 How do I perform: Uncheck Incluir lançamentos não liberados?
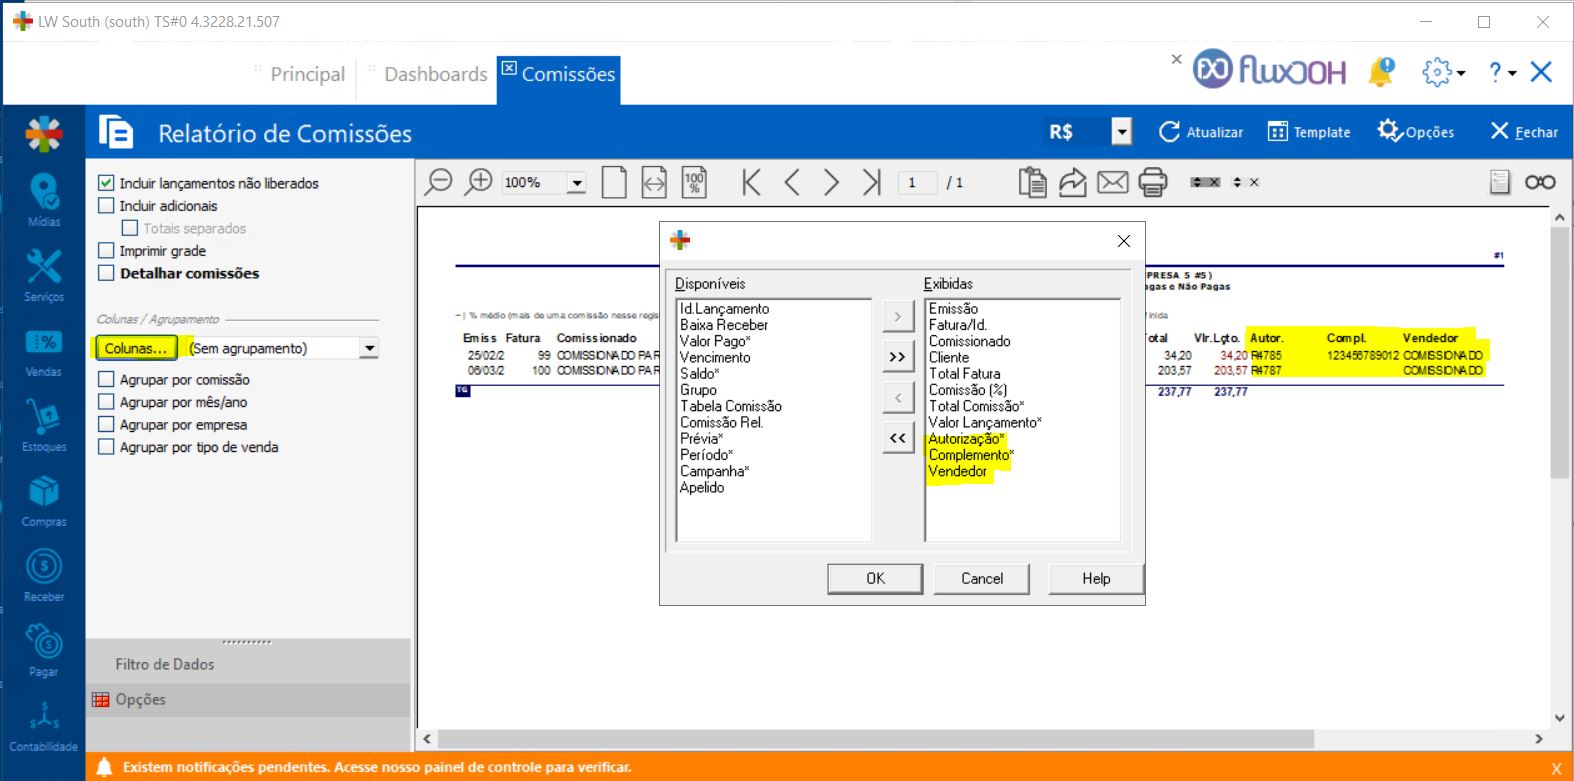[106, 183]
